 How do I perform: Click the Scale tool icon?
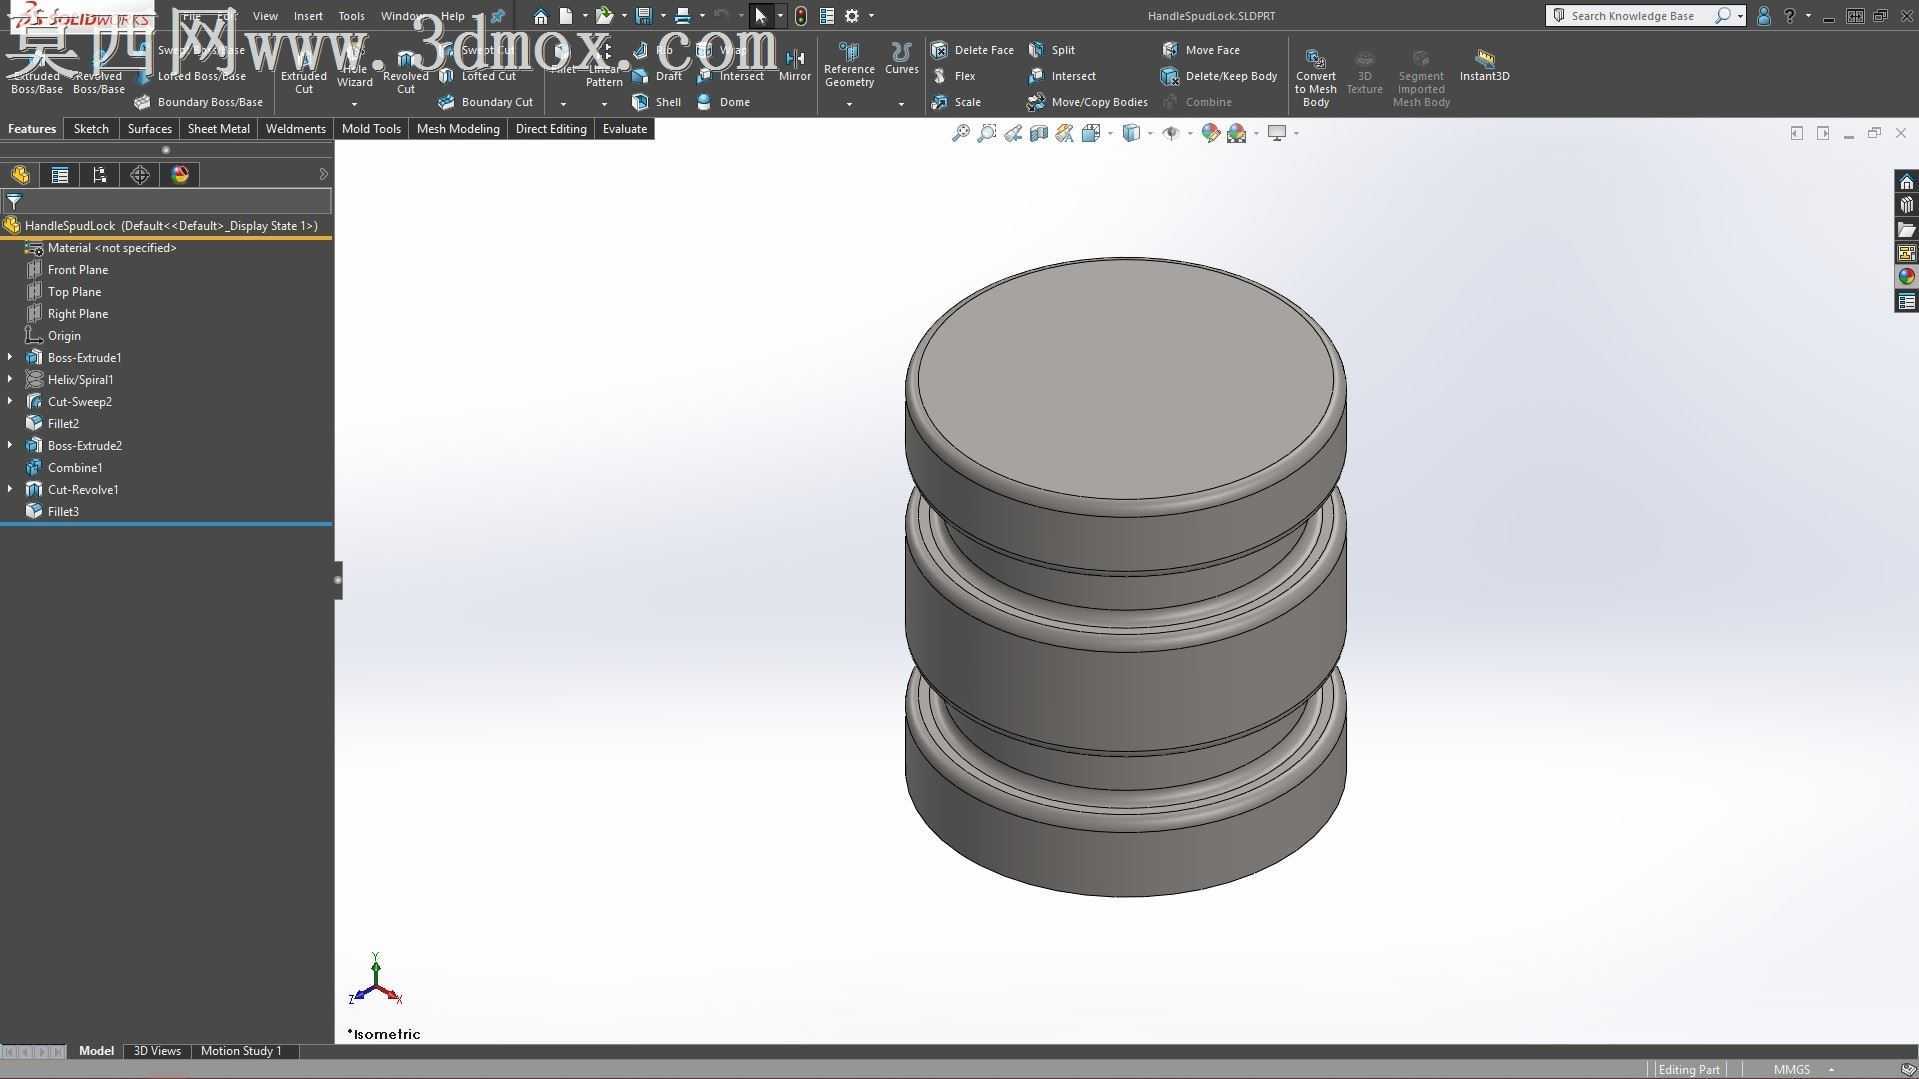(939, 102)
